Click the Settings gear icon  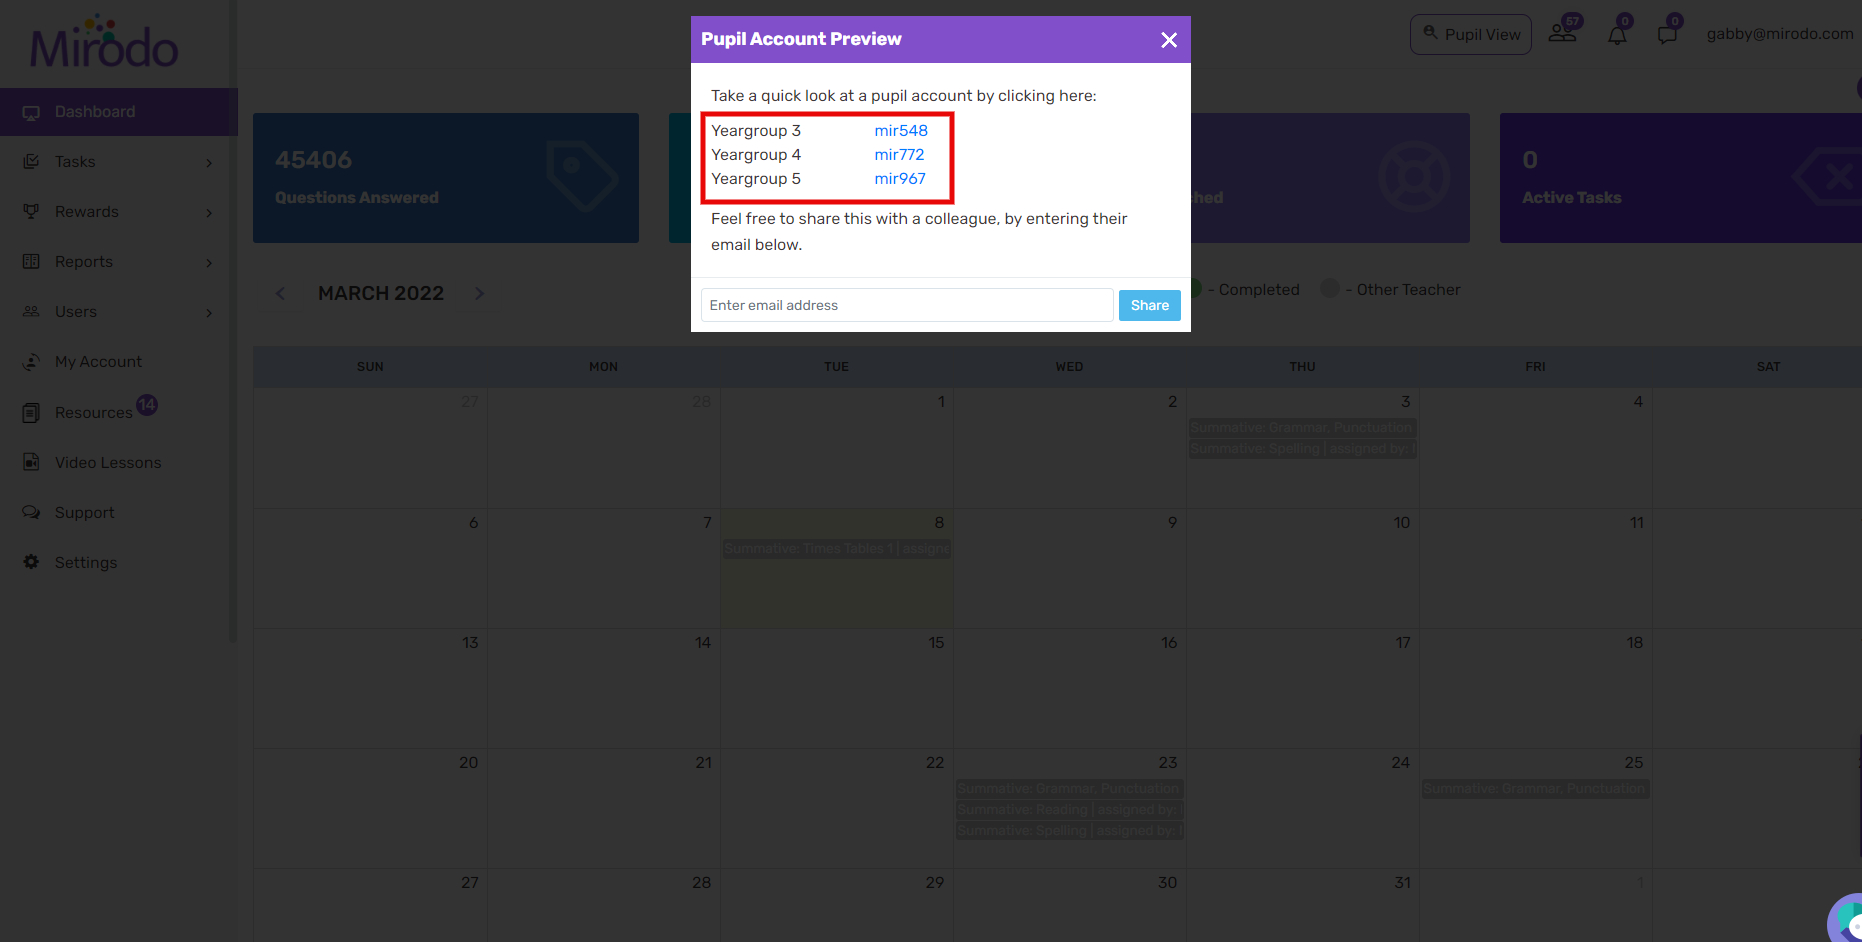pos(31,562)
